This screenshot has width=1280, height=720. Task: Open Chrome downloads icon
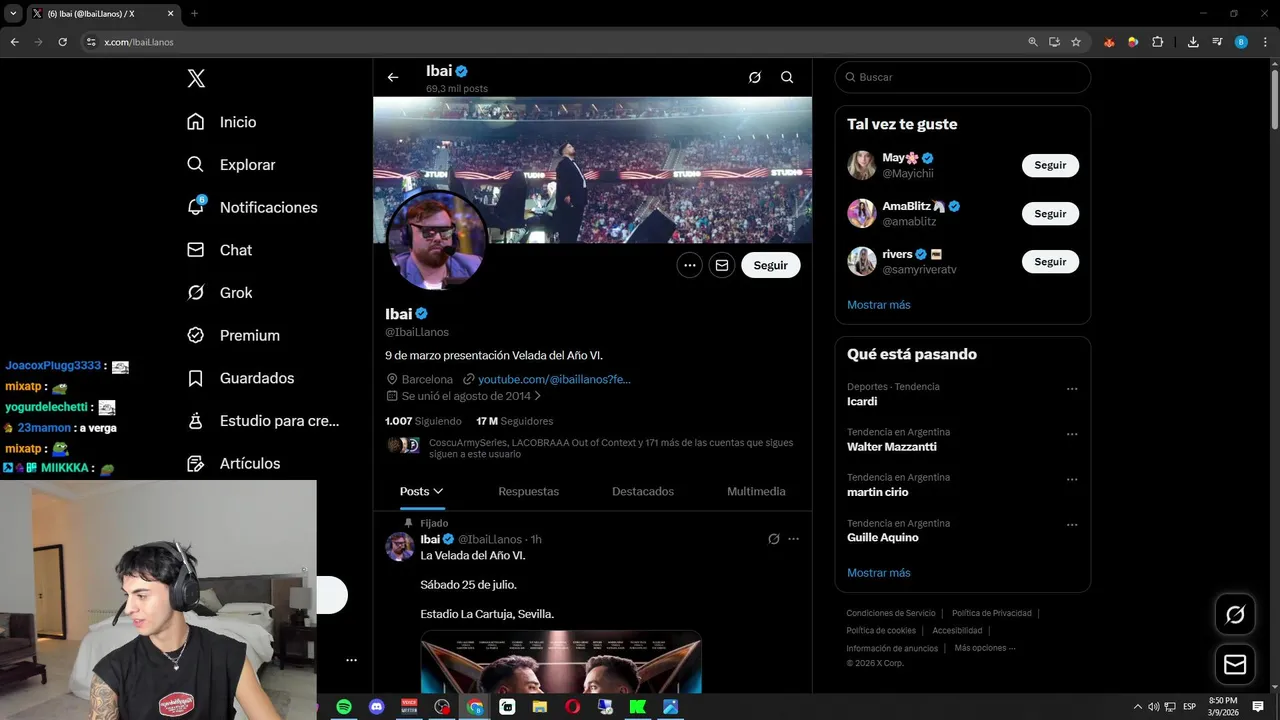[x=1193, y=42]
